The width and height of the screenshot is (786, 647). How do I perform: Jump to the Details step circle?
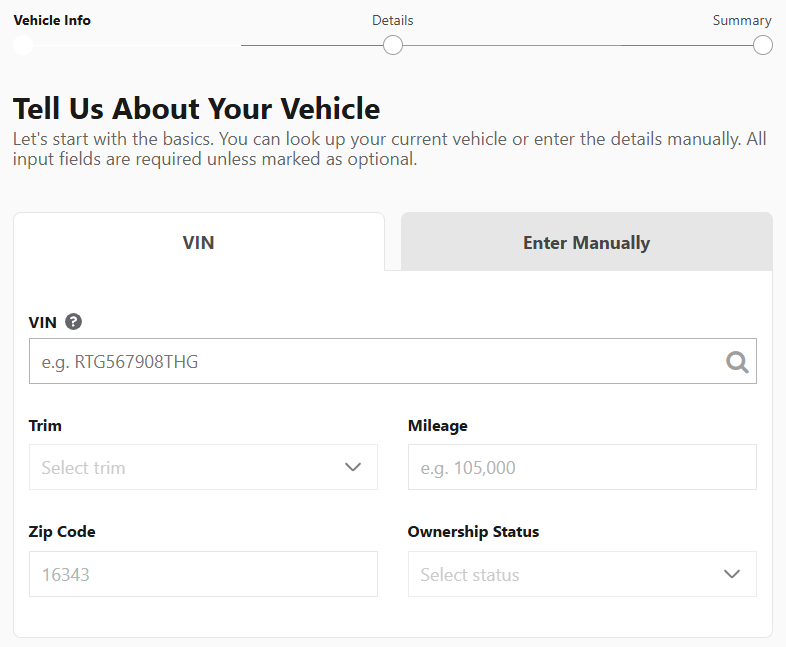pos(393,45)
